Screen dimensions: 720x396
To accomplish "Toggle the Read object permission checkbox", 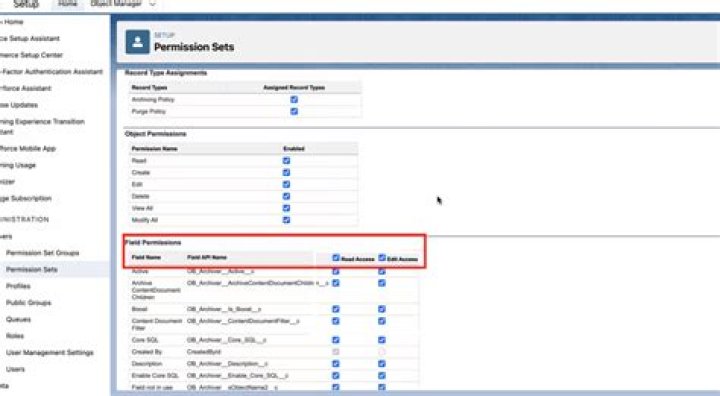I will [287, 160].
